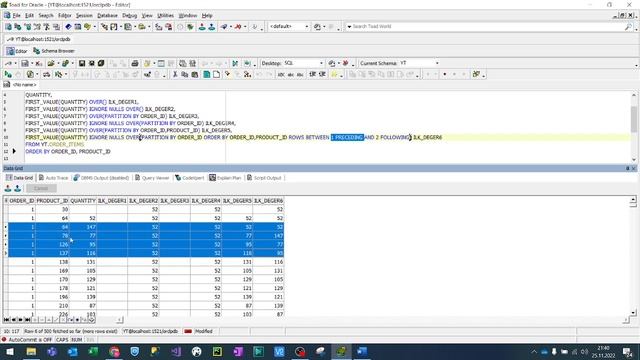
Task: Open the Window menu
Action: [x=188, y=16]
